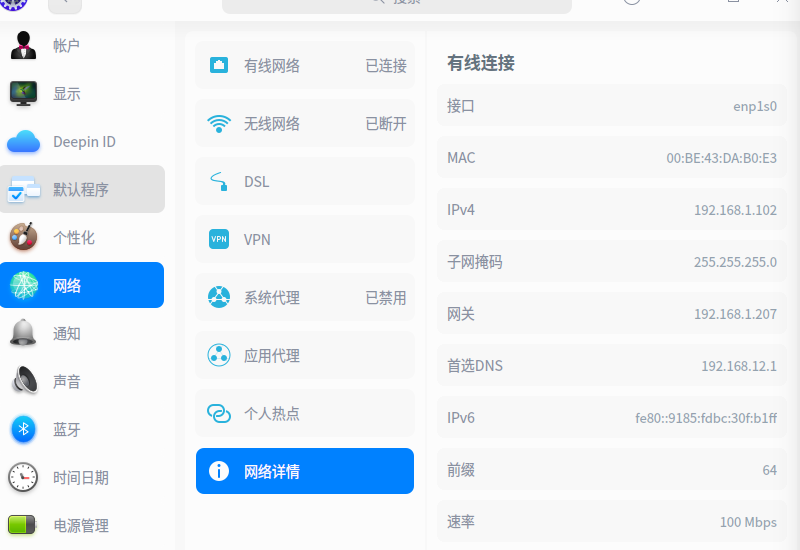Click the 无线网络 Wi-Fi icon
800x550 pixels.
coord(219,123)
